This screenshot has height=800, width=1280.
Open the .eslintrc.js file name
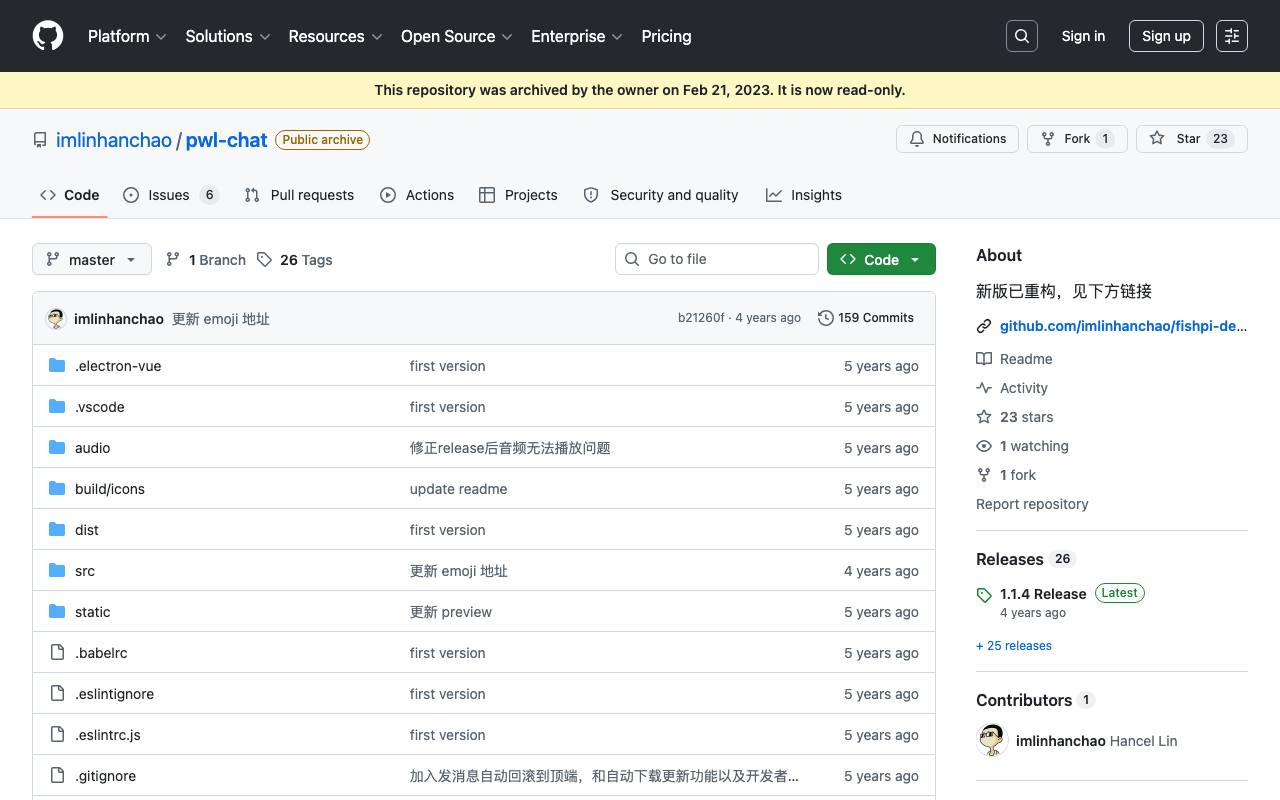[x=108, y=735]
